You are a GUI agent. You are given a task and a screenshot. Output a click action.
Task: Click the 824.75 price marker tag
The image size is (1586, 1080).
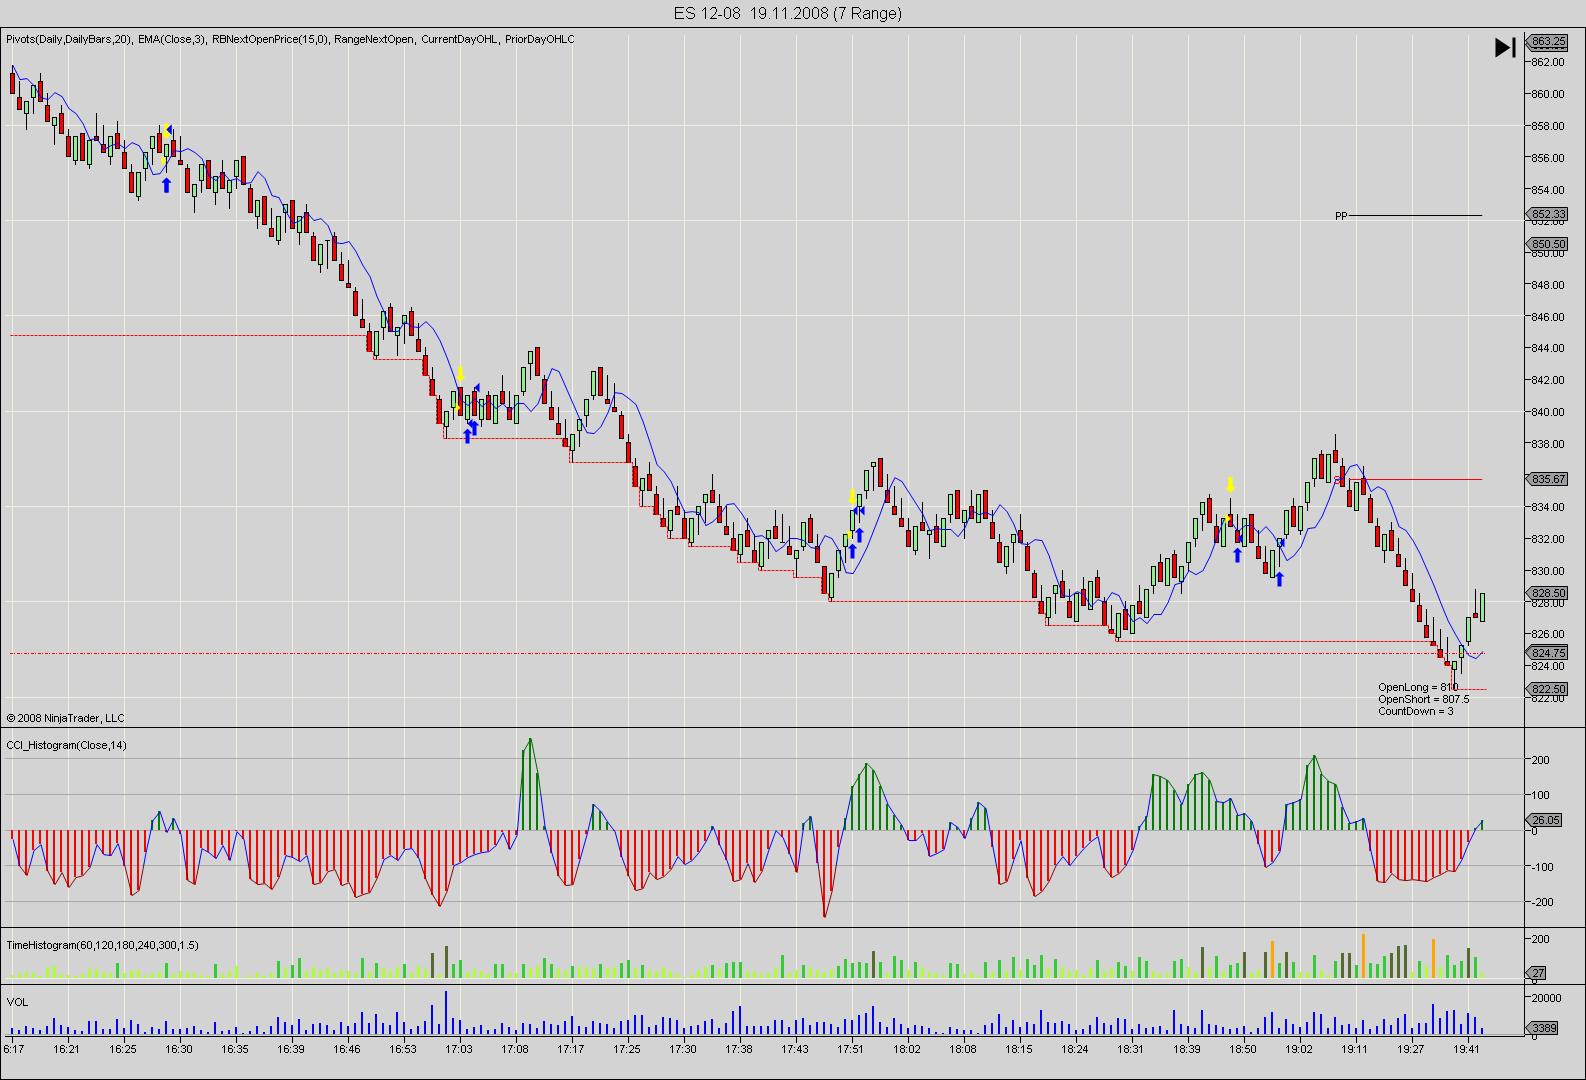[1548, 653]
